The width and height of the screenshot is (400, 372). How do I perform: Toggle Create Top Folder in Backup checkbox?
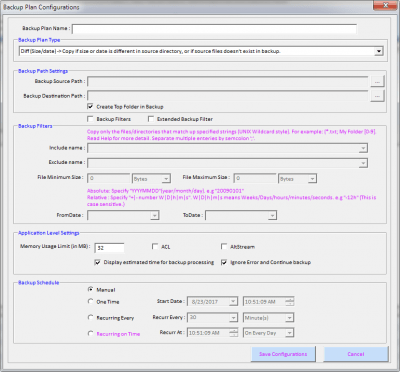pyautogui.click(x=90, y=107)
